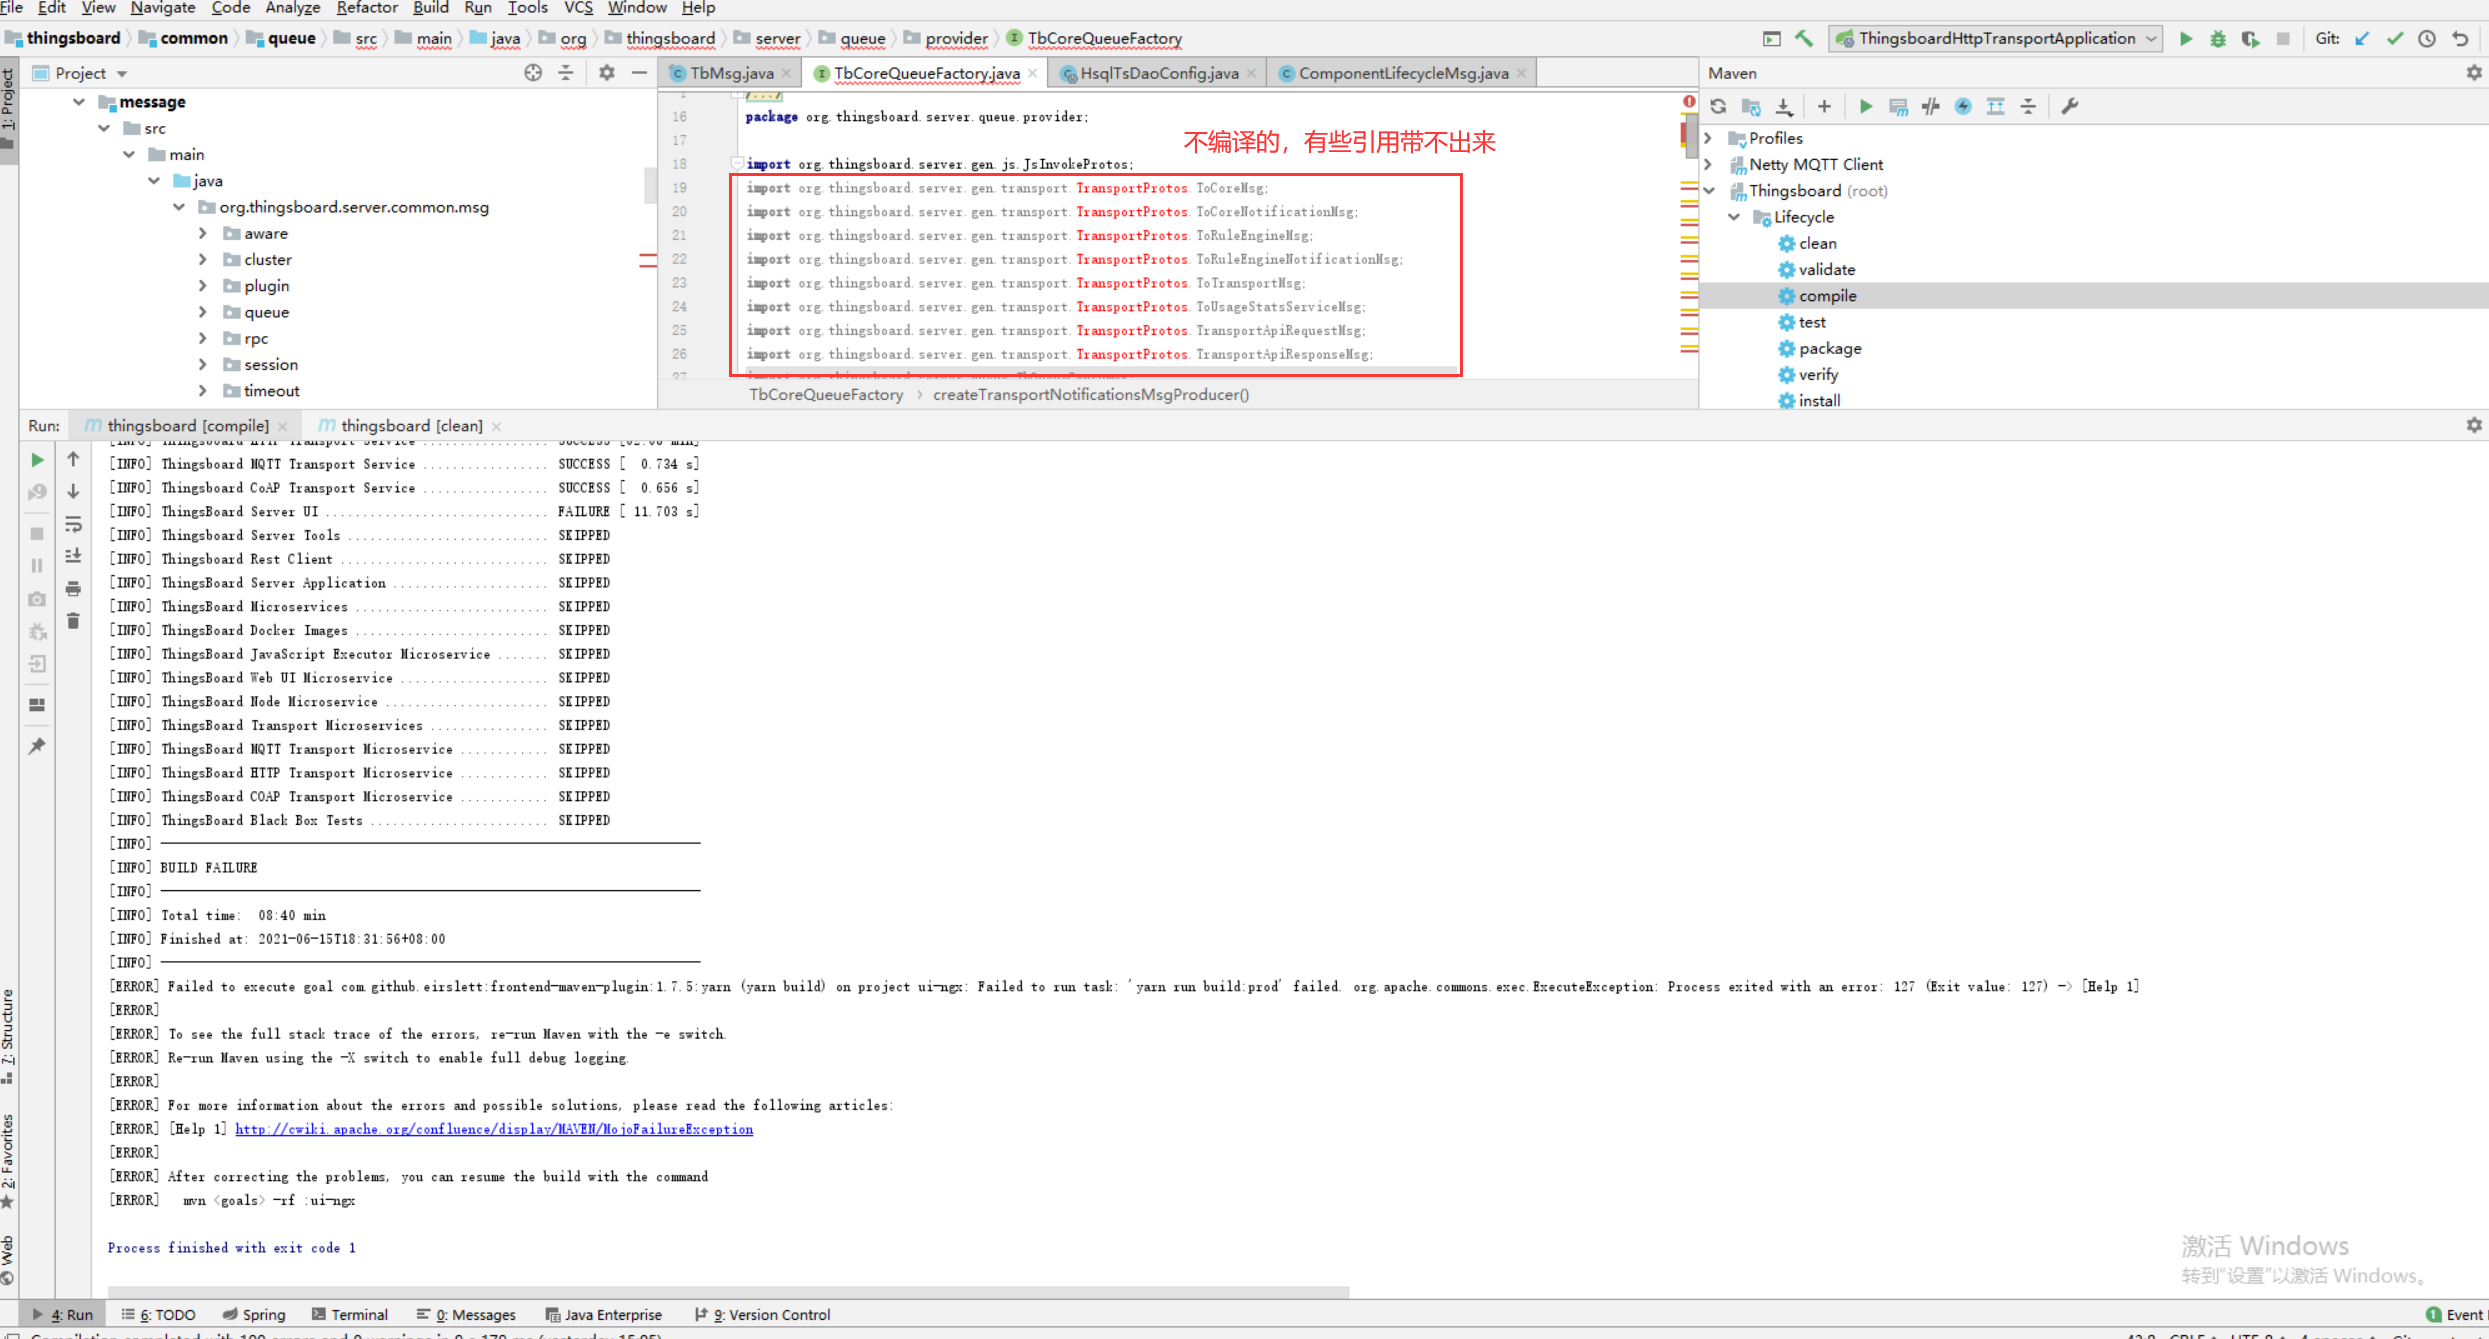Clear Run console with trash icon
The width and height of the screenshot is (2489, 1339).
[x=73, y=621]
